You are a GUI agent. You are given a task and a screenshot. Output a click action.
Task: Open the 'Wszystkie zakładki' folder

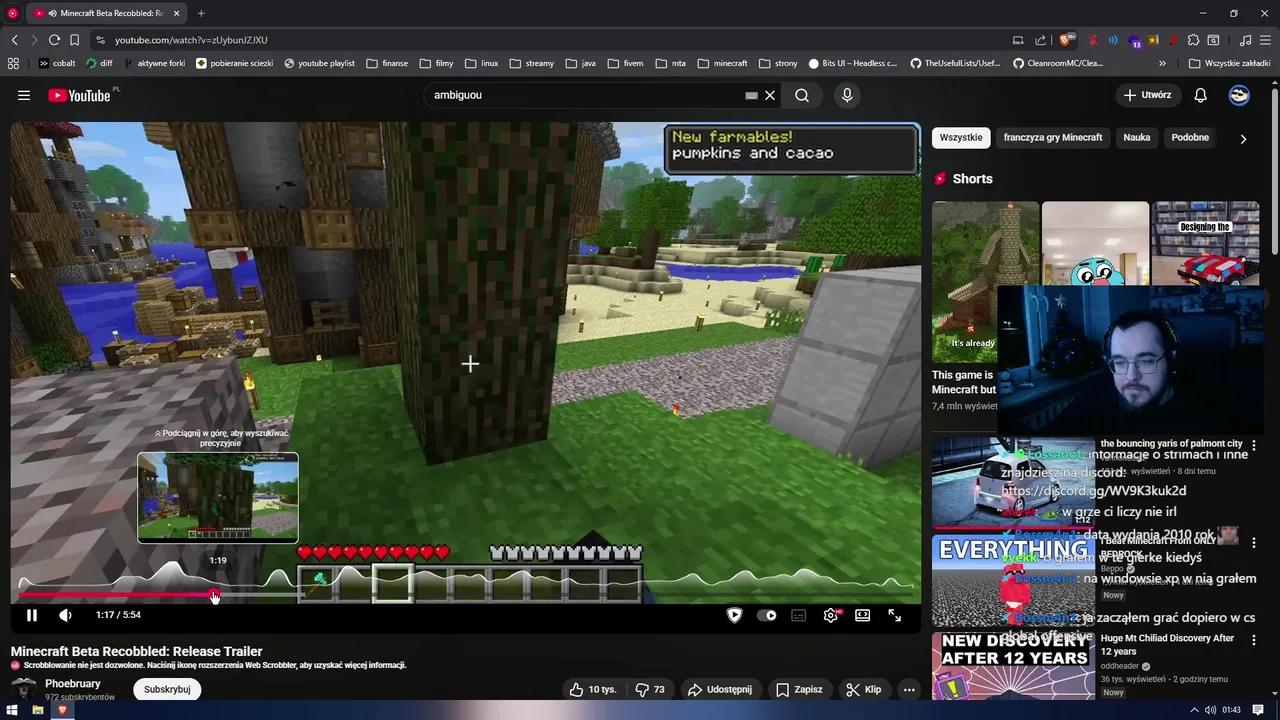[x=1229, y=63]
